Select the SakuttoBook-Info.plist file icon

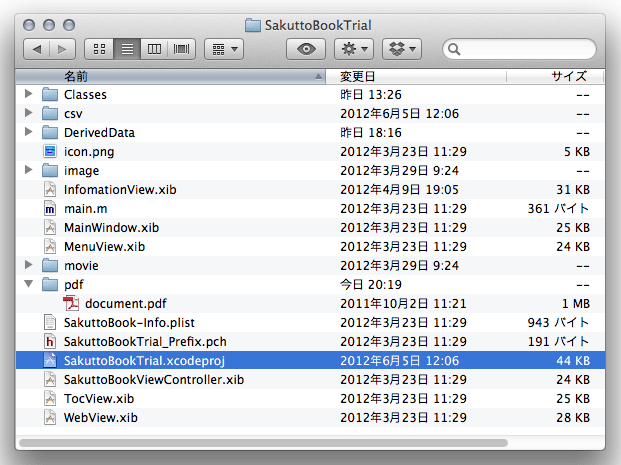click(50, 322)
